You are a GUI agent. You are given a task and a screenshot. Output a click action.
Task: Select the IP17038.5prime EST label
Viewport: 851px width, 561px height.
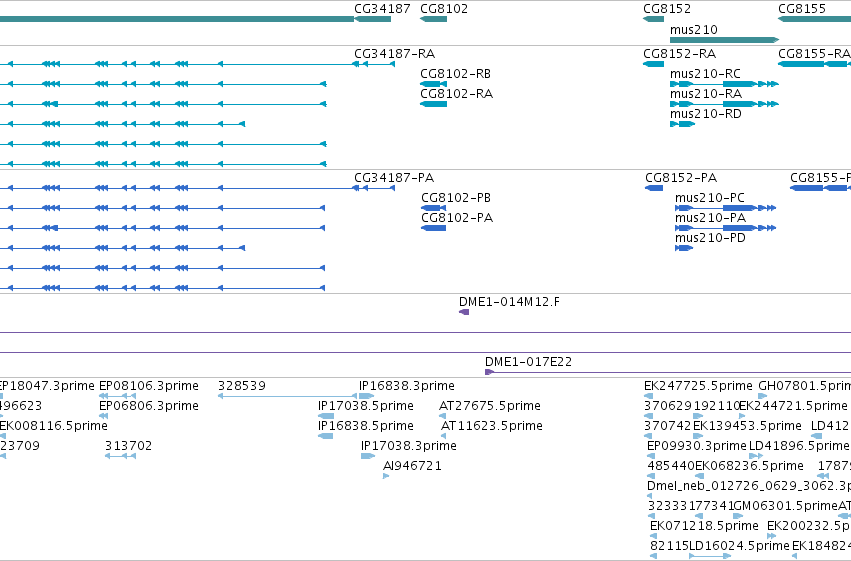[366, 406]
